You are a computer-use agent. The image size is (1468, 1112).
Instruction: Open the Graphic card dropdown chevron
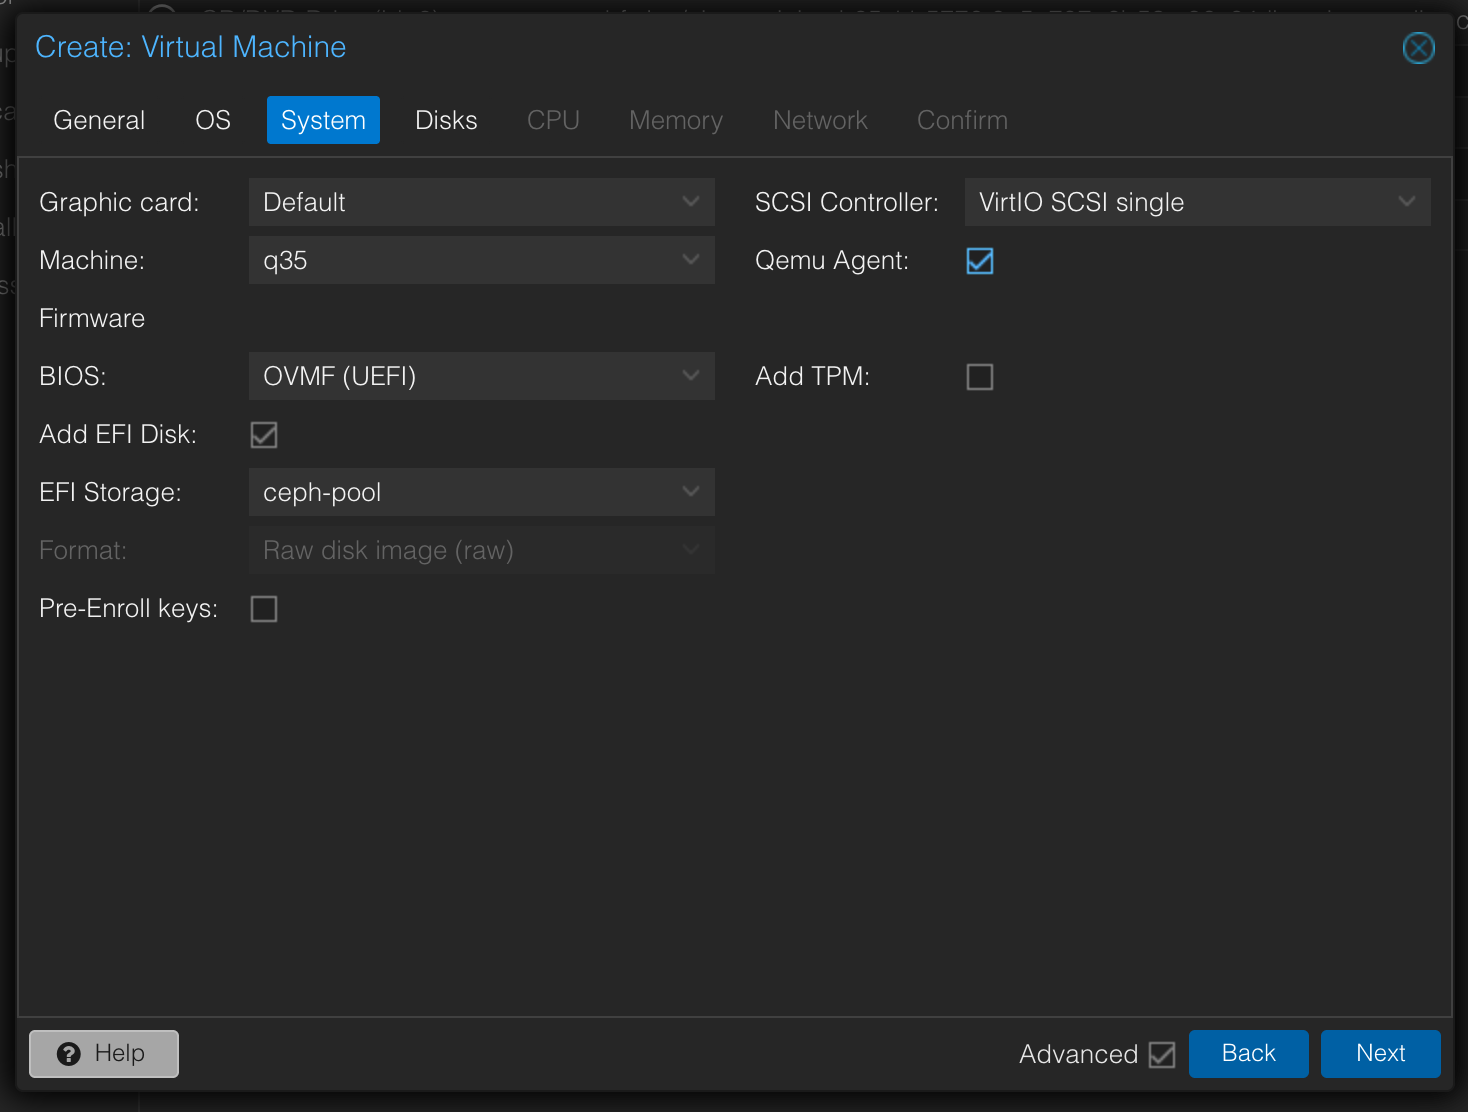point(690,201)
